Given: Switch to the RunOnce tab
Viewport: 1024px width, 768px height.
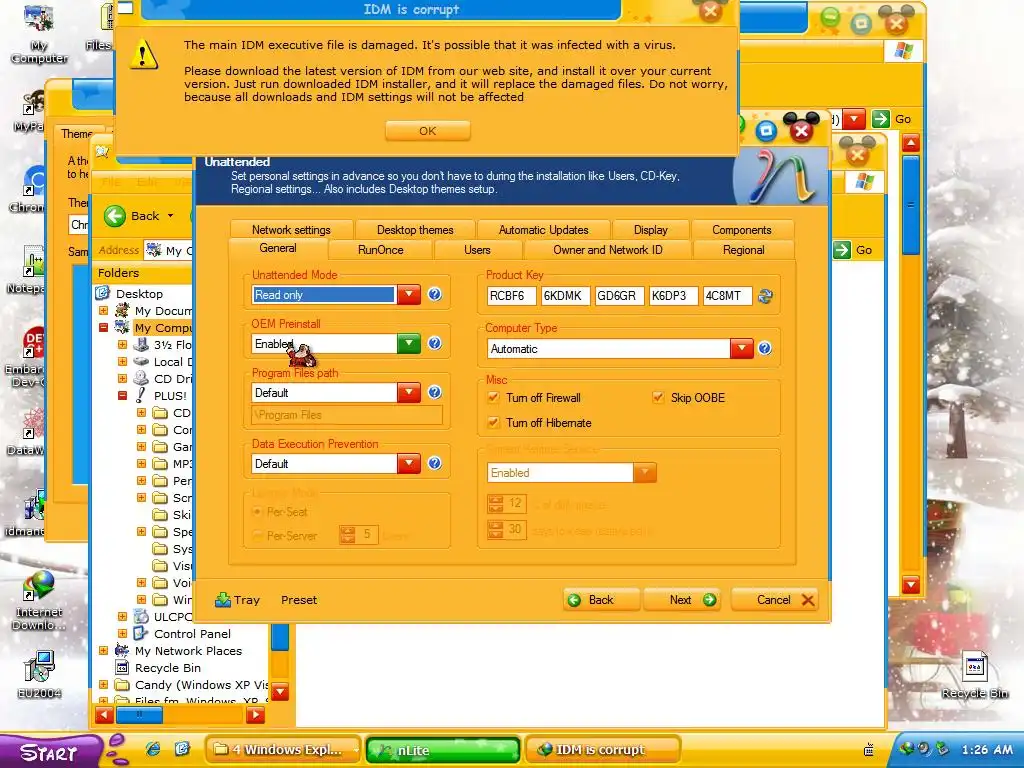Looking at the screenshot, I should [x=381, y=250].
